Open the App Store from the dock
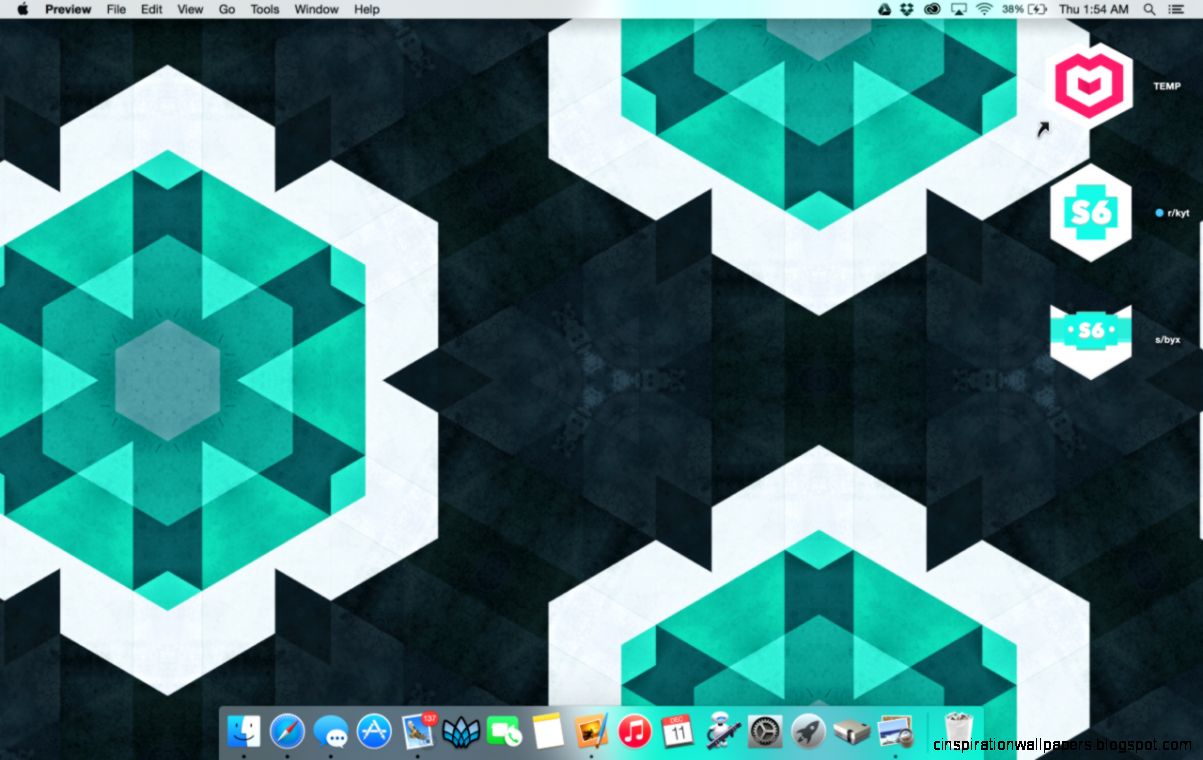The width and height of the screenshot is (1203, 760). pyautogui.click(x=374, y=731)
